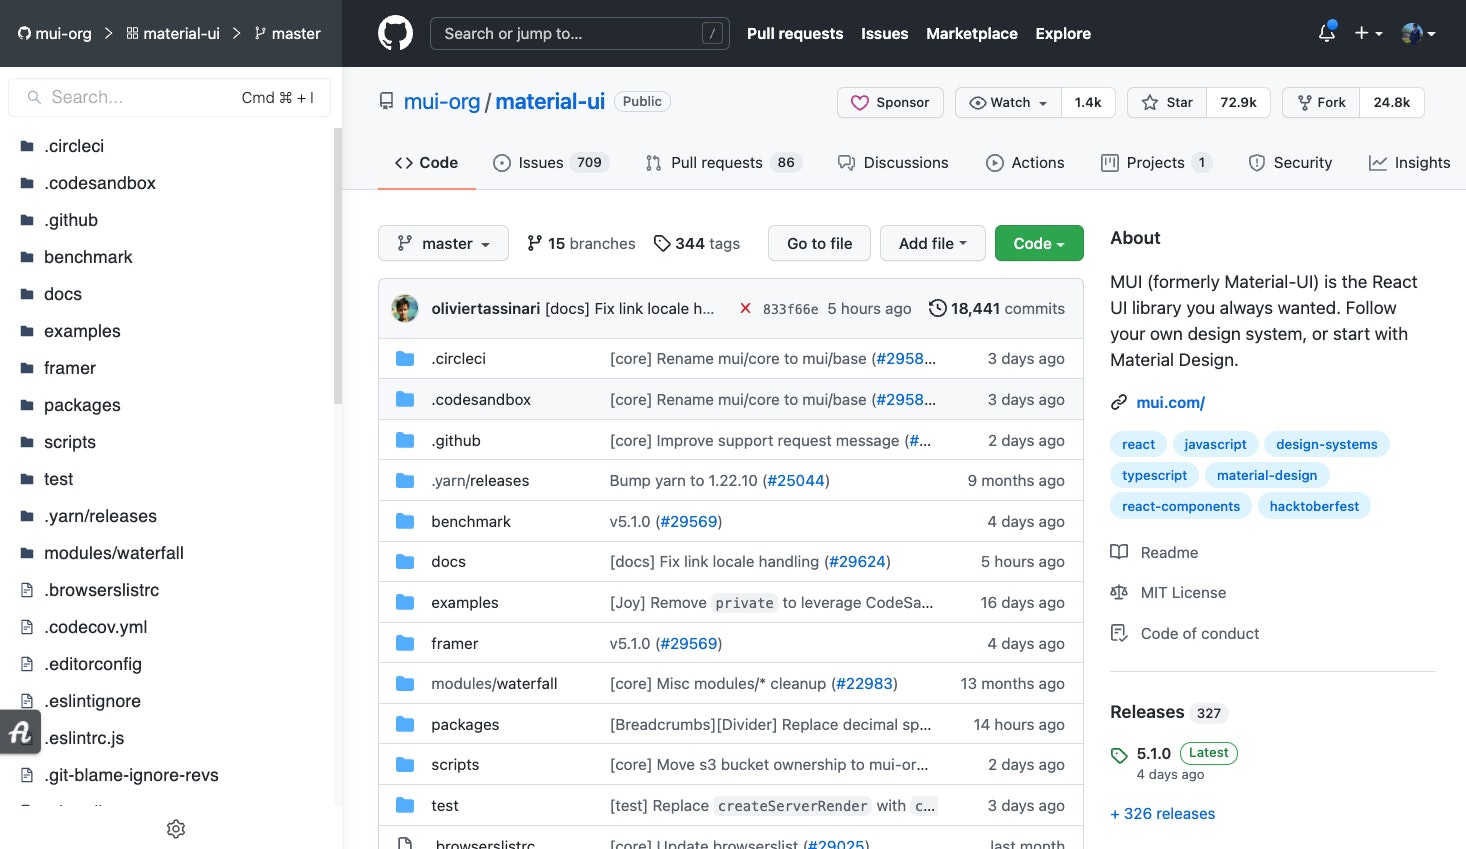Fork the repository
This screenshot has height=849, width=1466.
[1321, 102]
